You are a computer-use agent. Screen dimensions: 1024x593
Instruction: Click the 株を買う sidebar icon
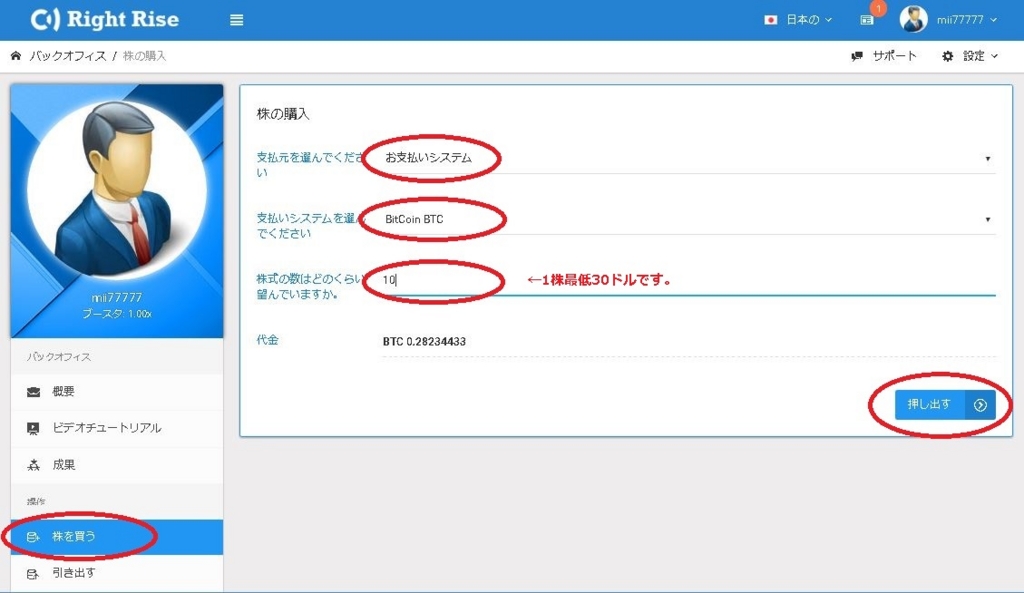click(x=33, y=537)
